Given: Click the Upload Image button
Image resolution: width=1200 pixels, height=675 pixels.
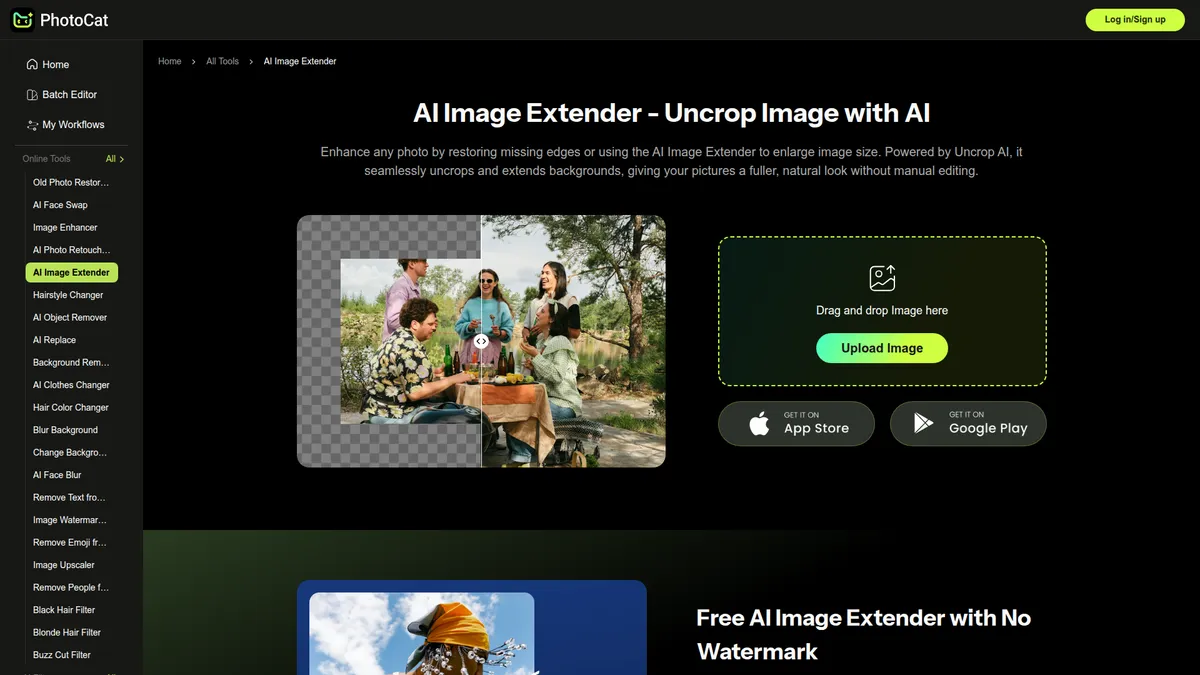Looking at the screenshot, I should (x=881, y=348).
